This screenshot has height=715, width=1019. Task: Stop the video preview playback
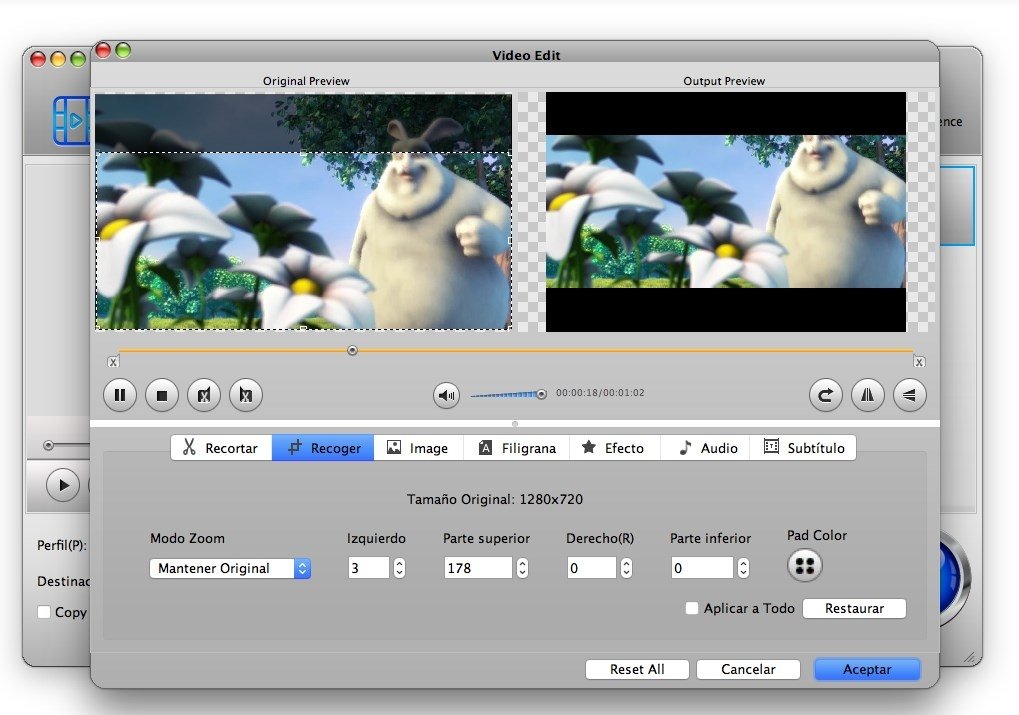(162, 395)
